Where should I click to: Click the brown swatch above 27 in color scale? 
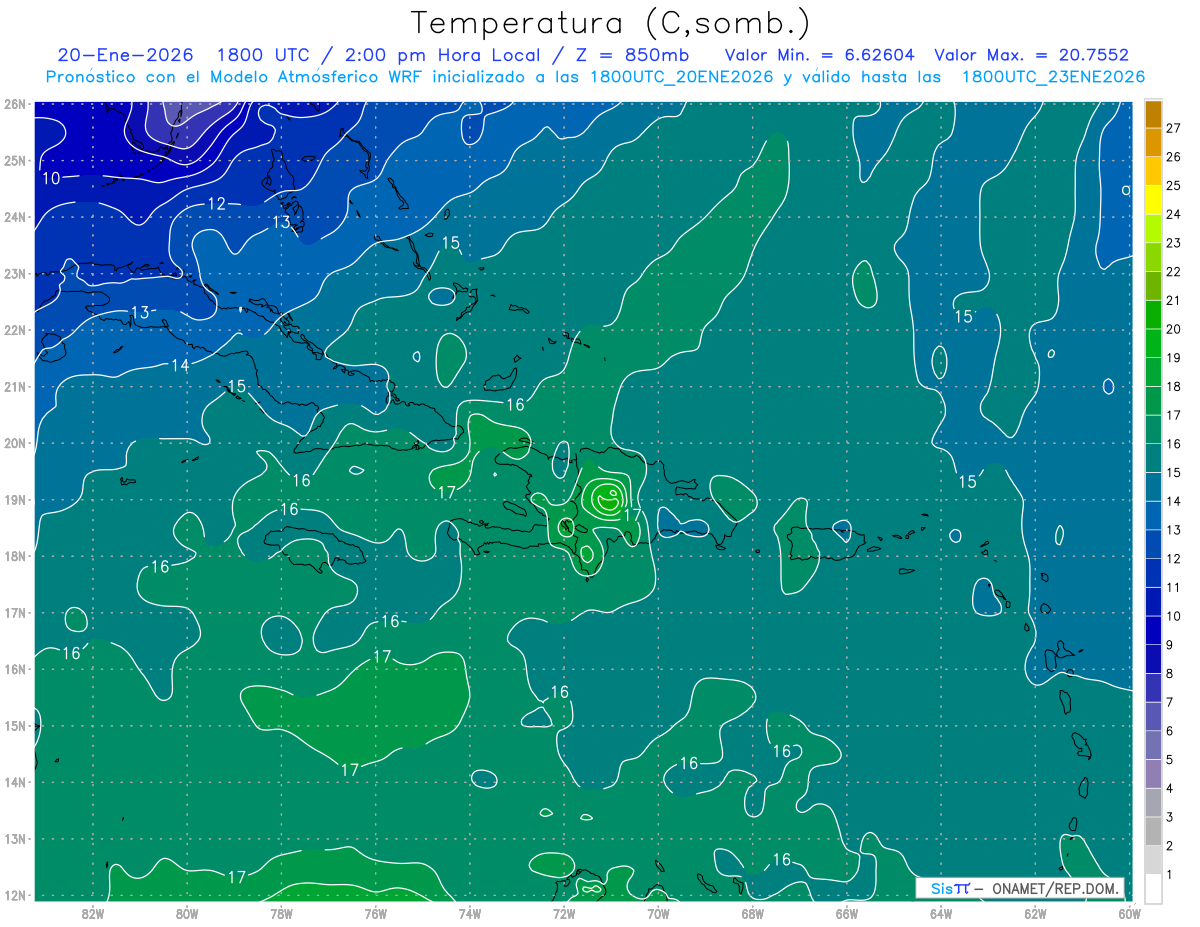1153,113
